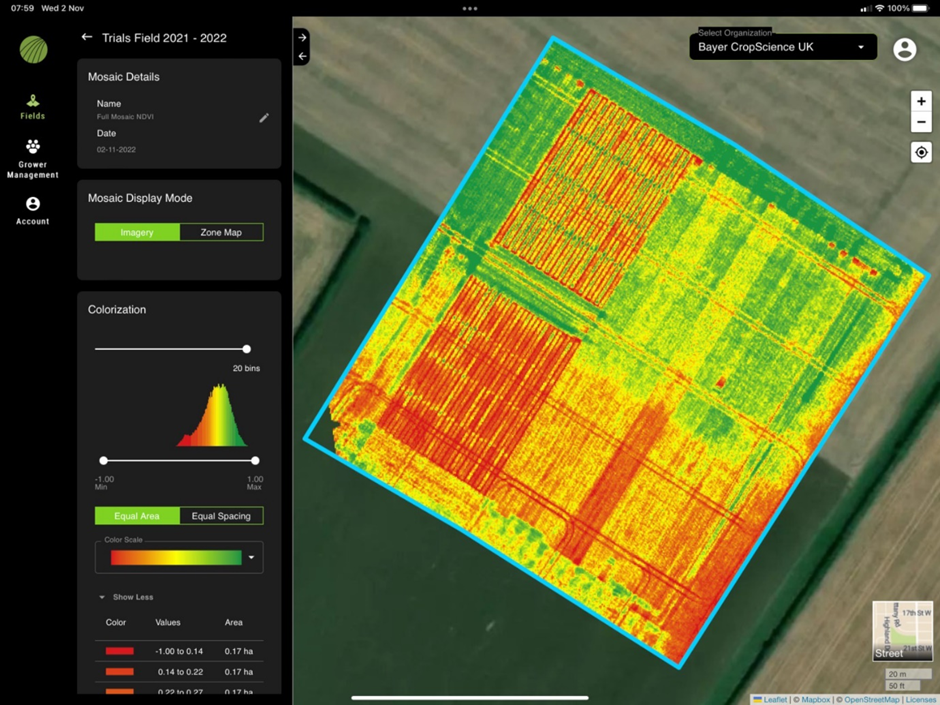940x705 pixels.
Task: Click the mosaic name Full Mosaic NDVI
Action: point(125,117)
